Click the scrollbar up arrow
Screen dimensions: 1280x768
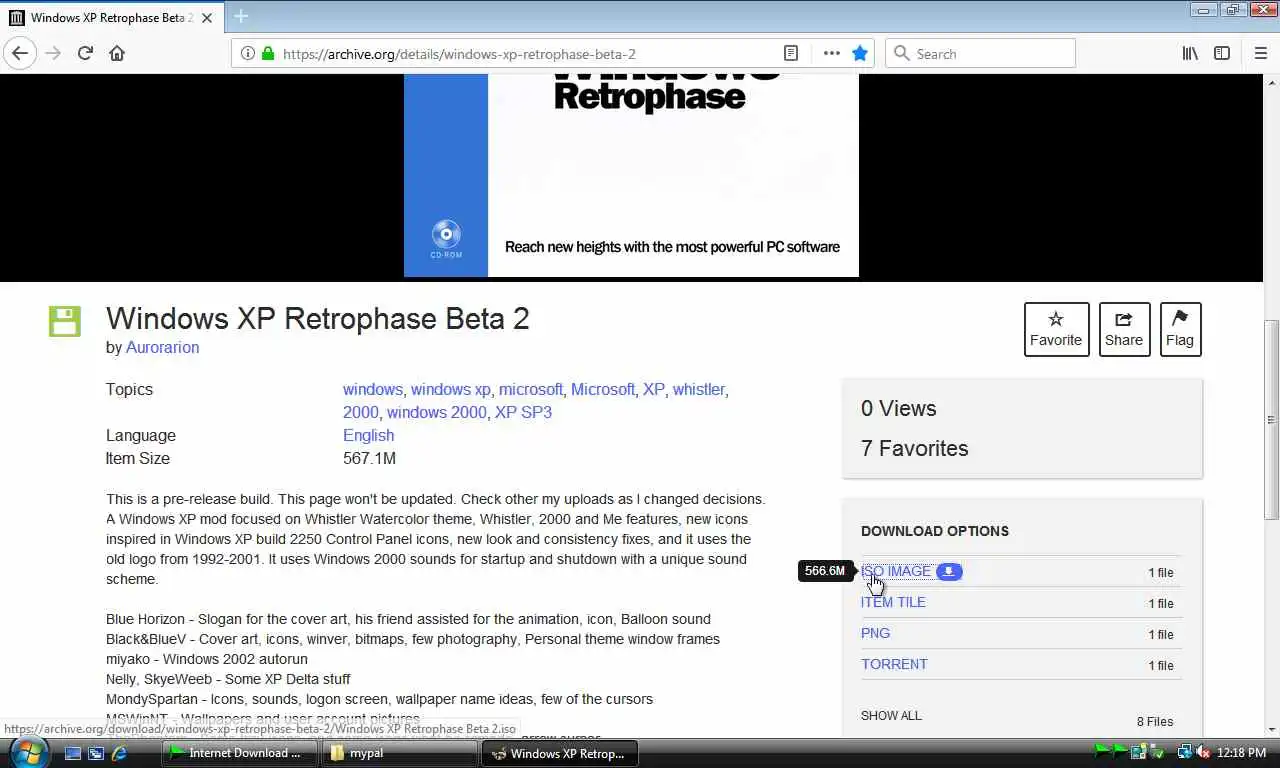click(x=1271, y=82)
